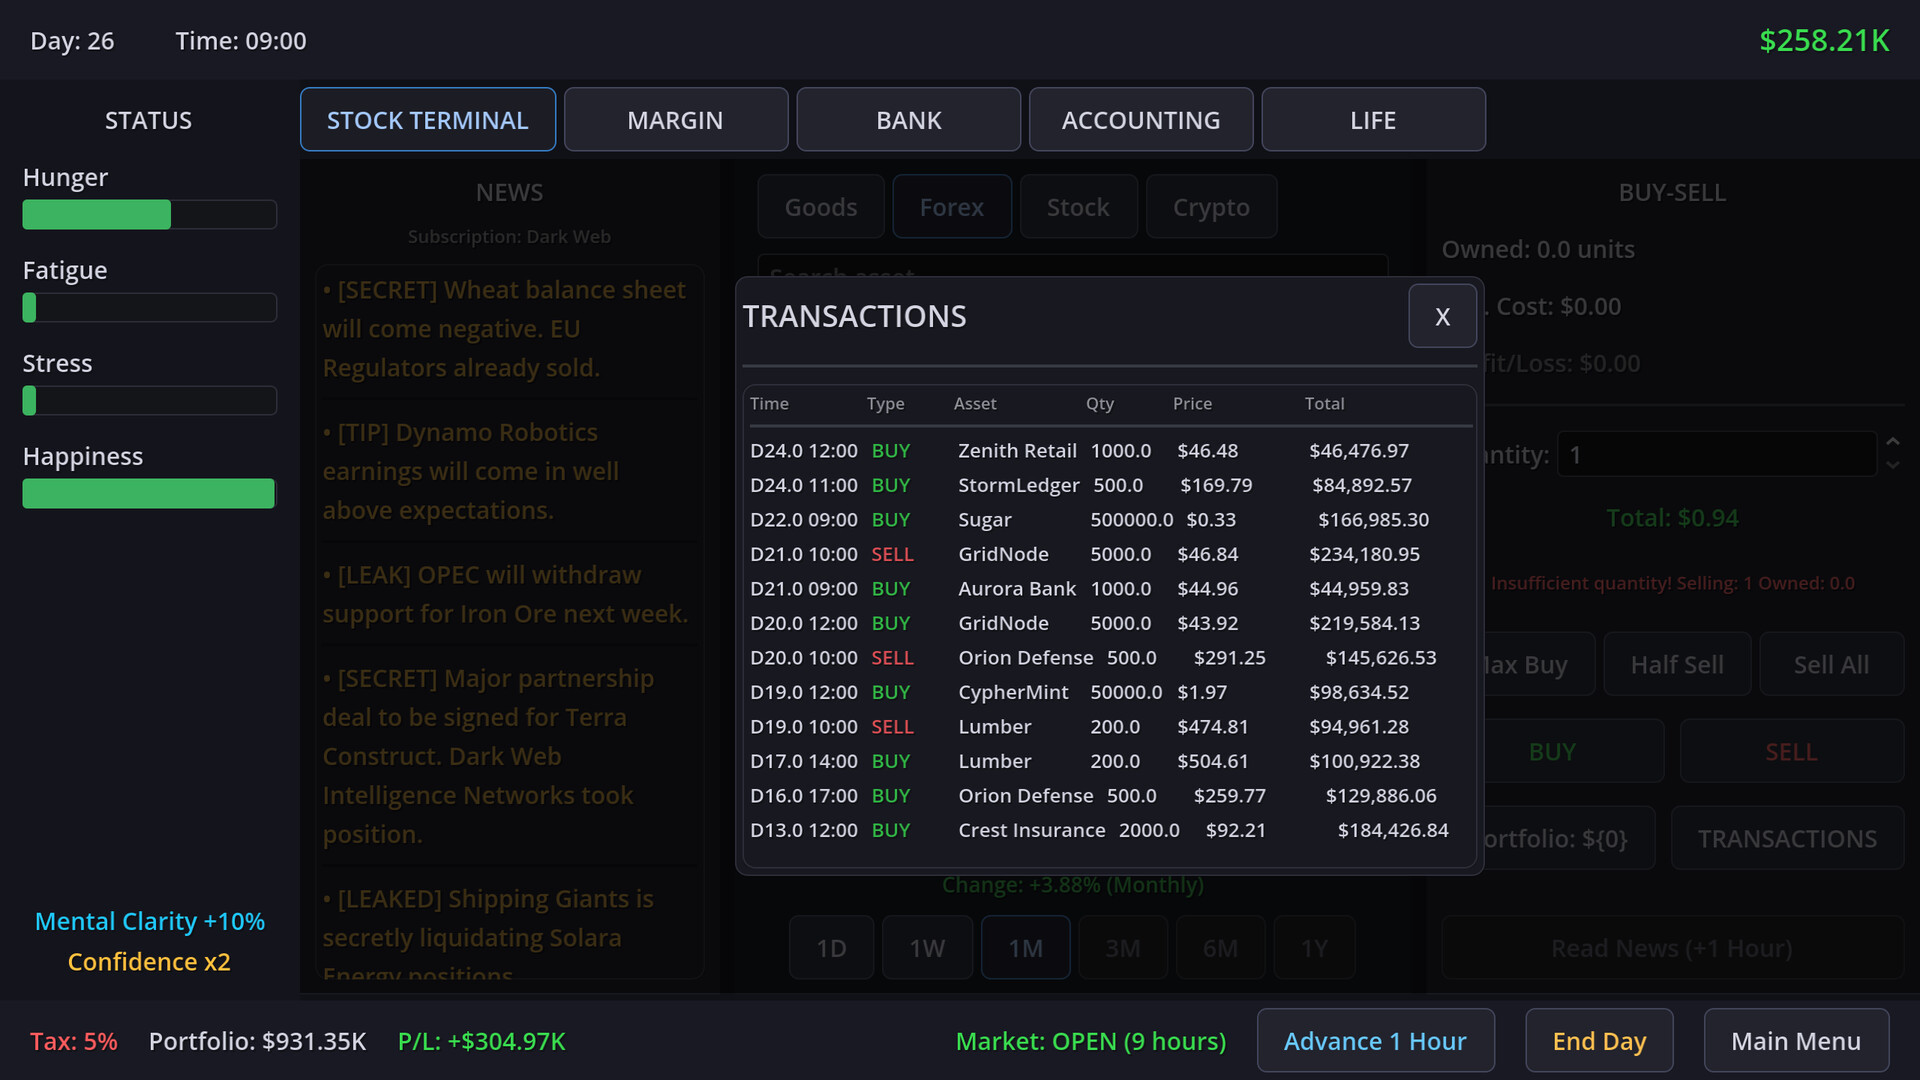Switch to the BANK tab
This screenshot has width=1920, height=1080.
pyautogui.click(x=908, y=120)
